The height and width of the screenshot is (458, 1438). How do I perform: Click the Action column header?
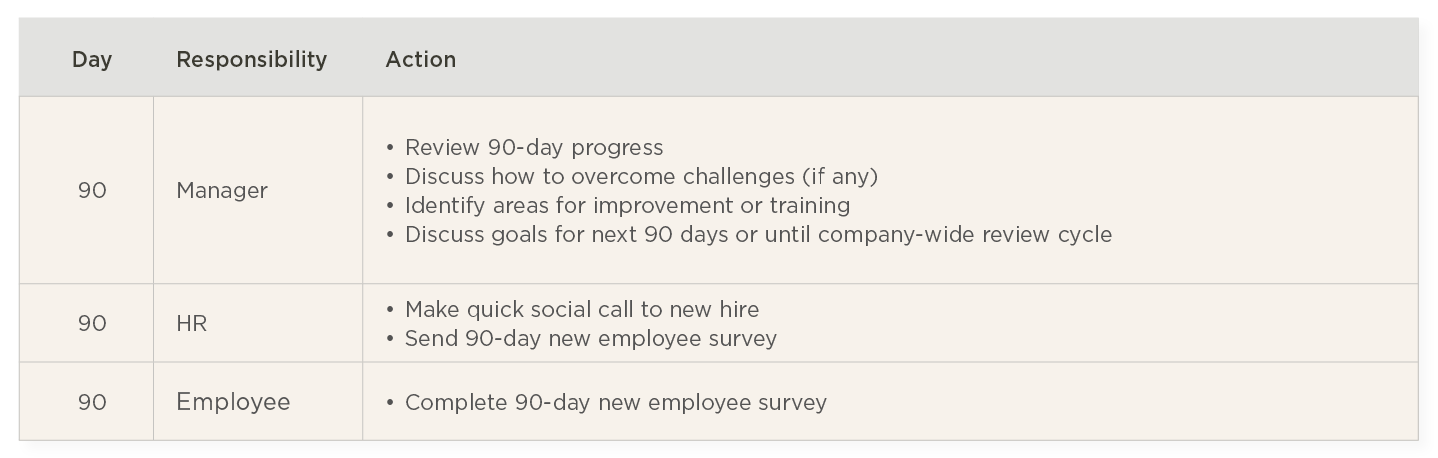tap(421, 60)
